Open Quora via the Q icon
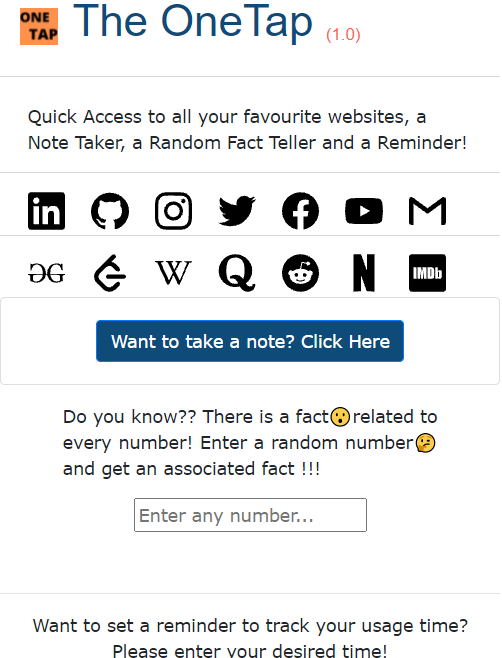The height and width of the screenshot is (658, 502). click(237, 273)
